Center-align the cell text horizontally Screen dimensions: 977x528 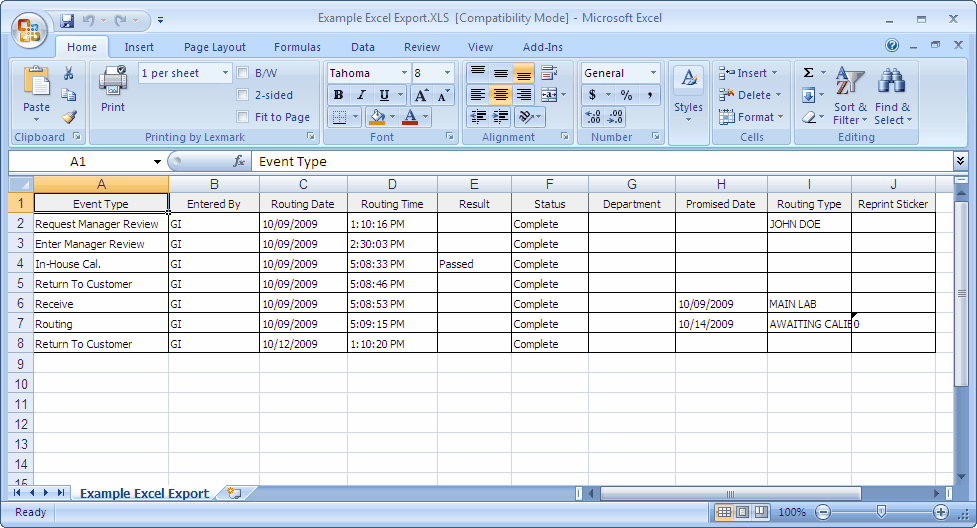pos(500,95)
